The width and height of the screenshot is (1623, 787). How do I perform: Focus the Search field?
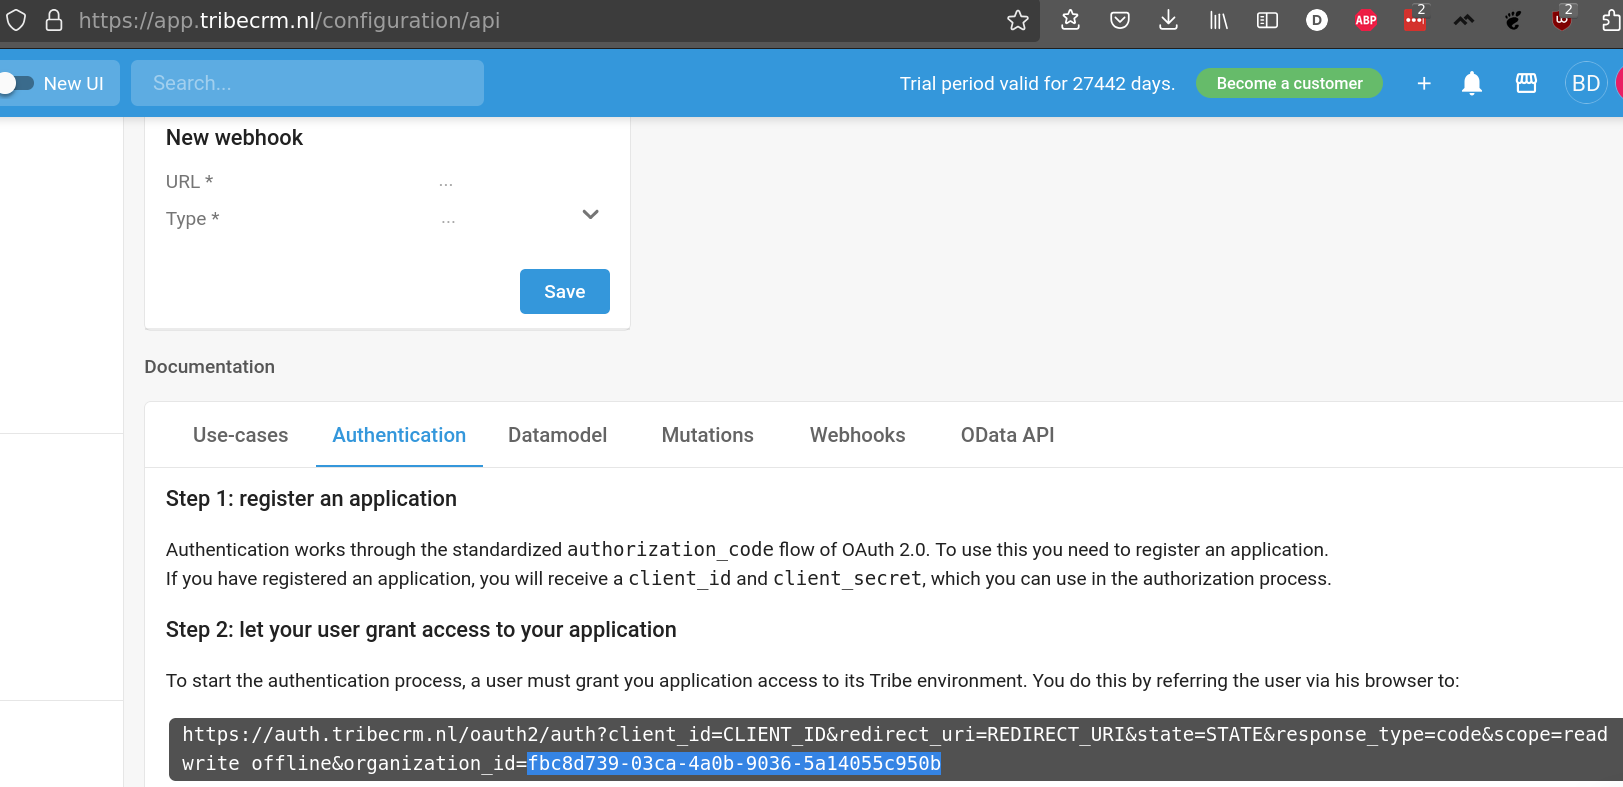click(x=307, y=83)
